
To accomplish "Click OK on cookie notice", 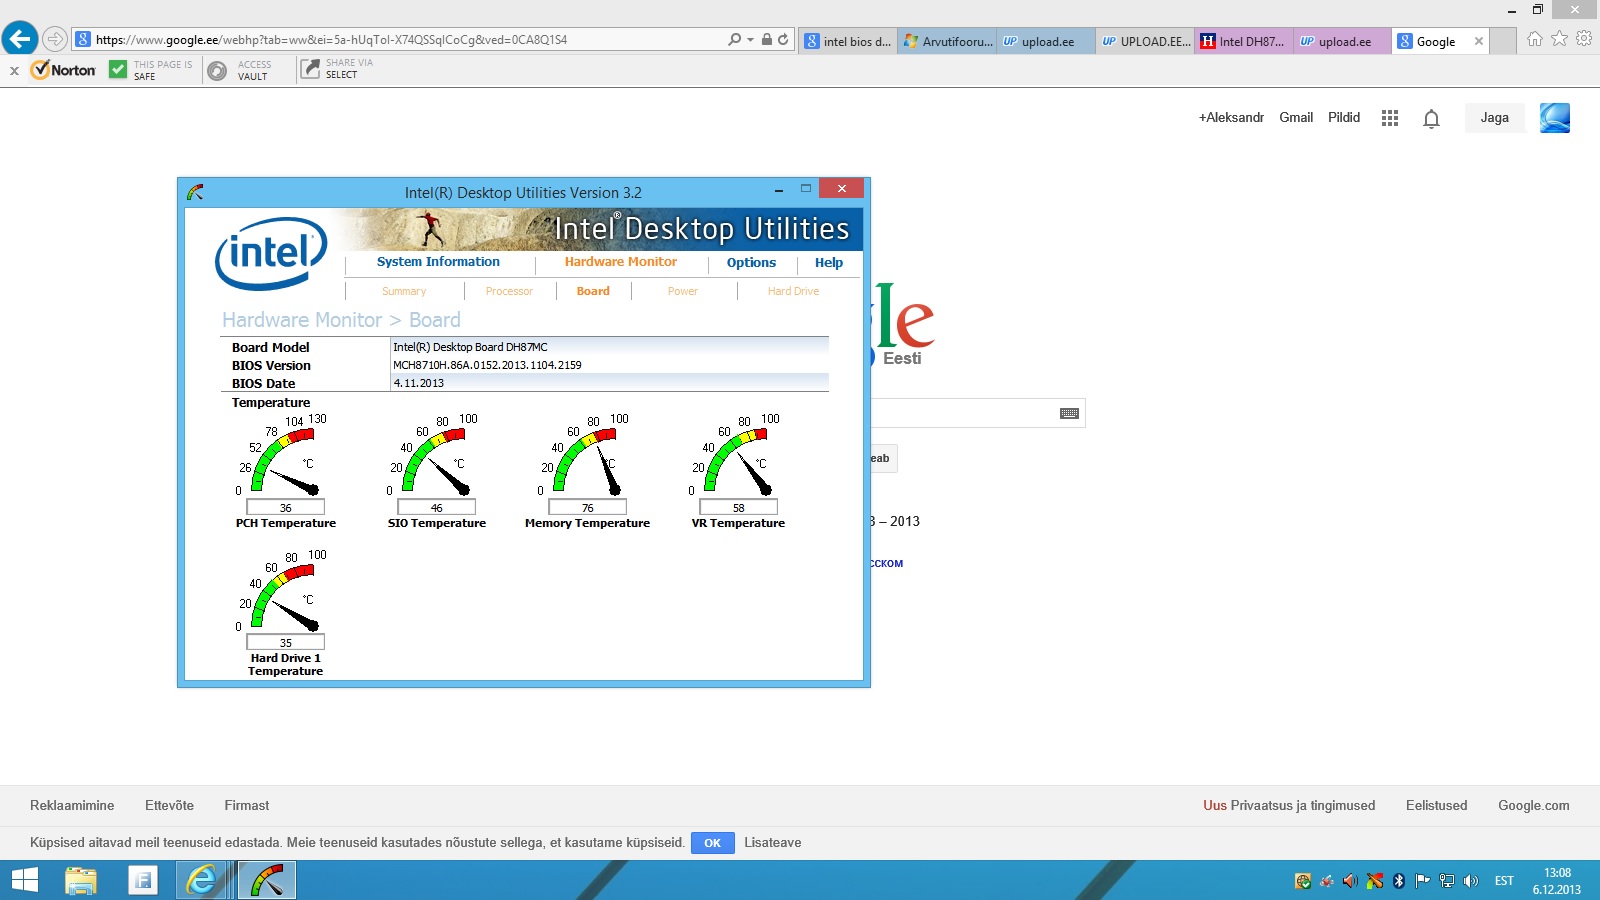I will click(712, 843).
